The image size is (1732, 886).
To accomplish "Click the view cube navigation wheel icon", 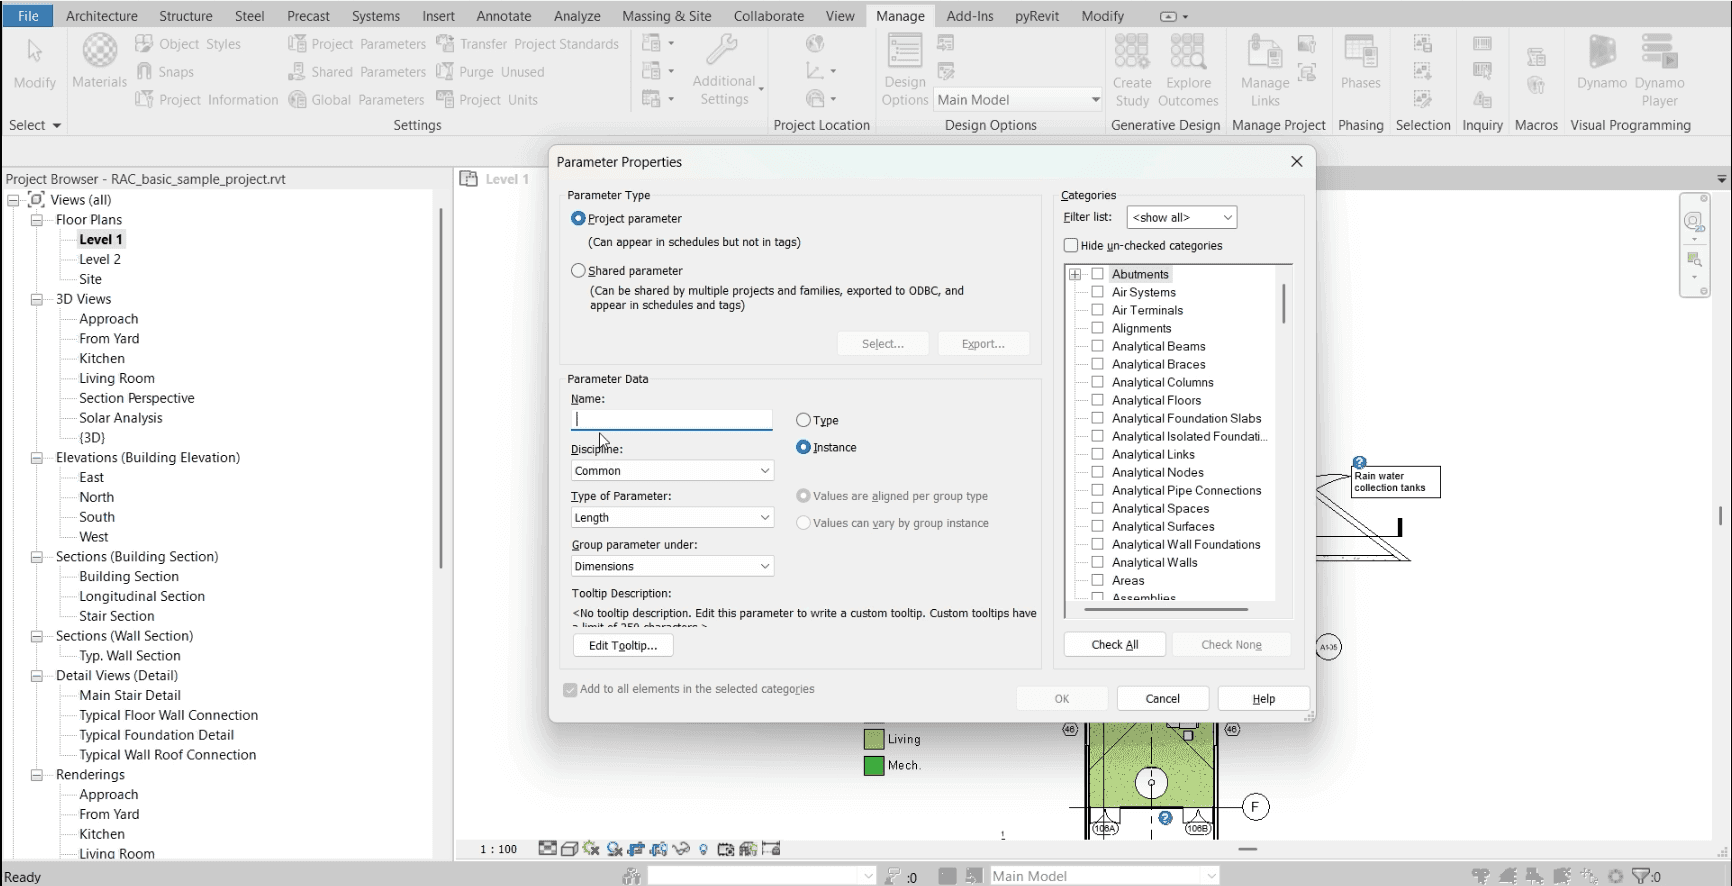I will click(x=1693, y=222).
